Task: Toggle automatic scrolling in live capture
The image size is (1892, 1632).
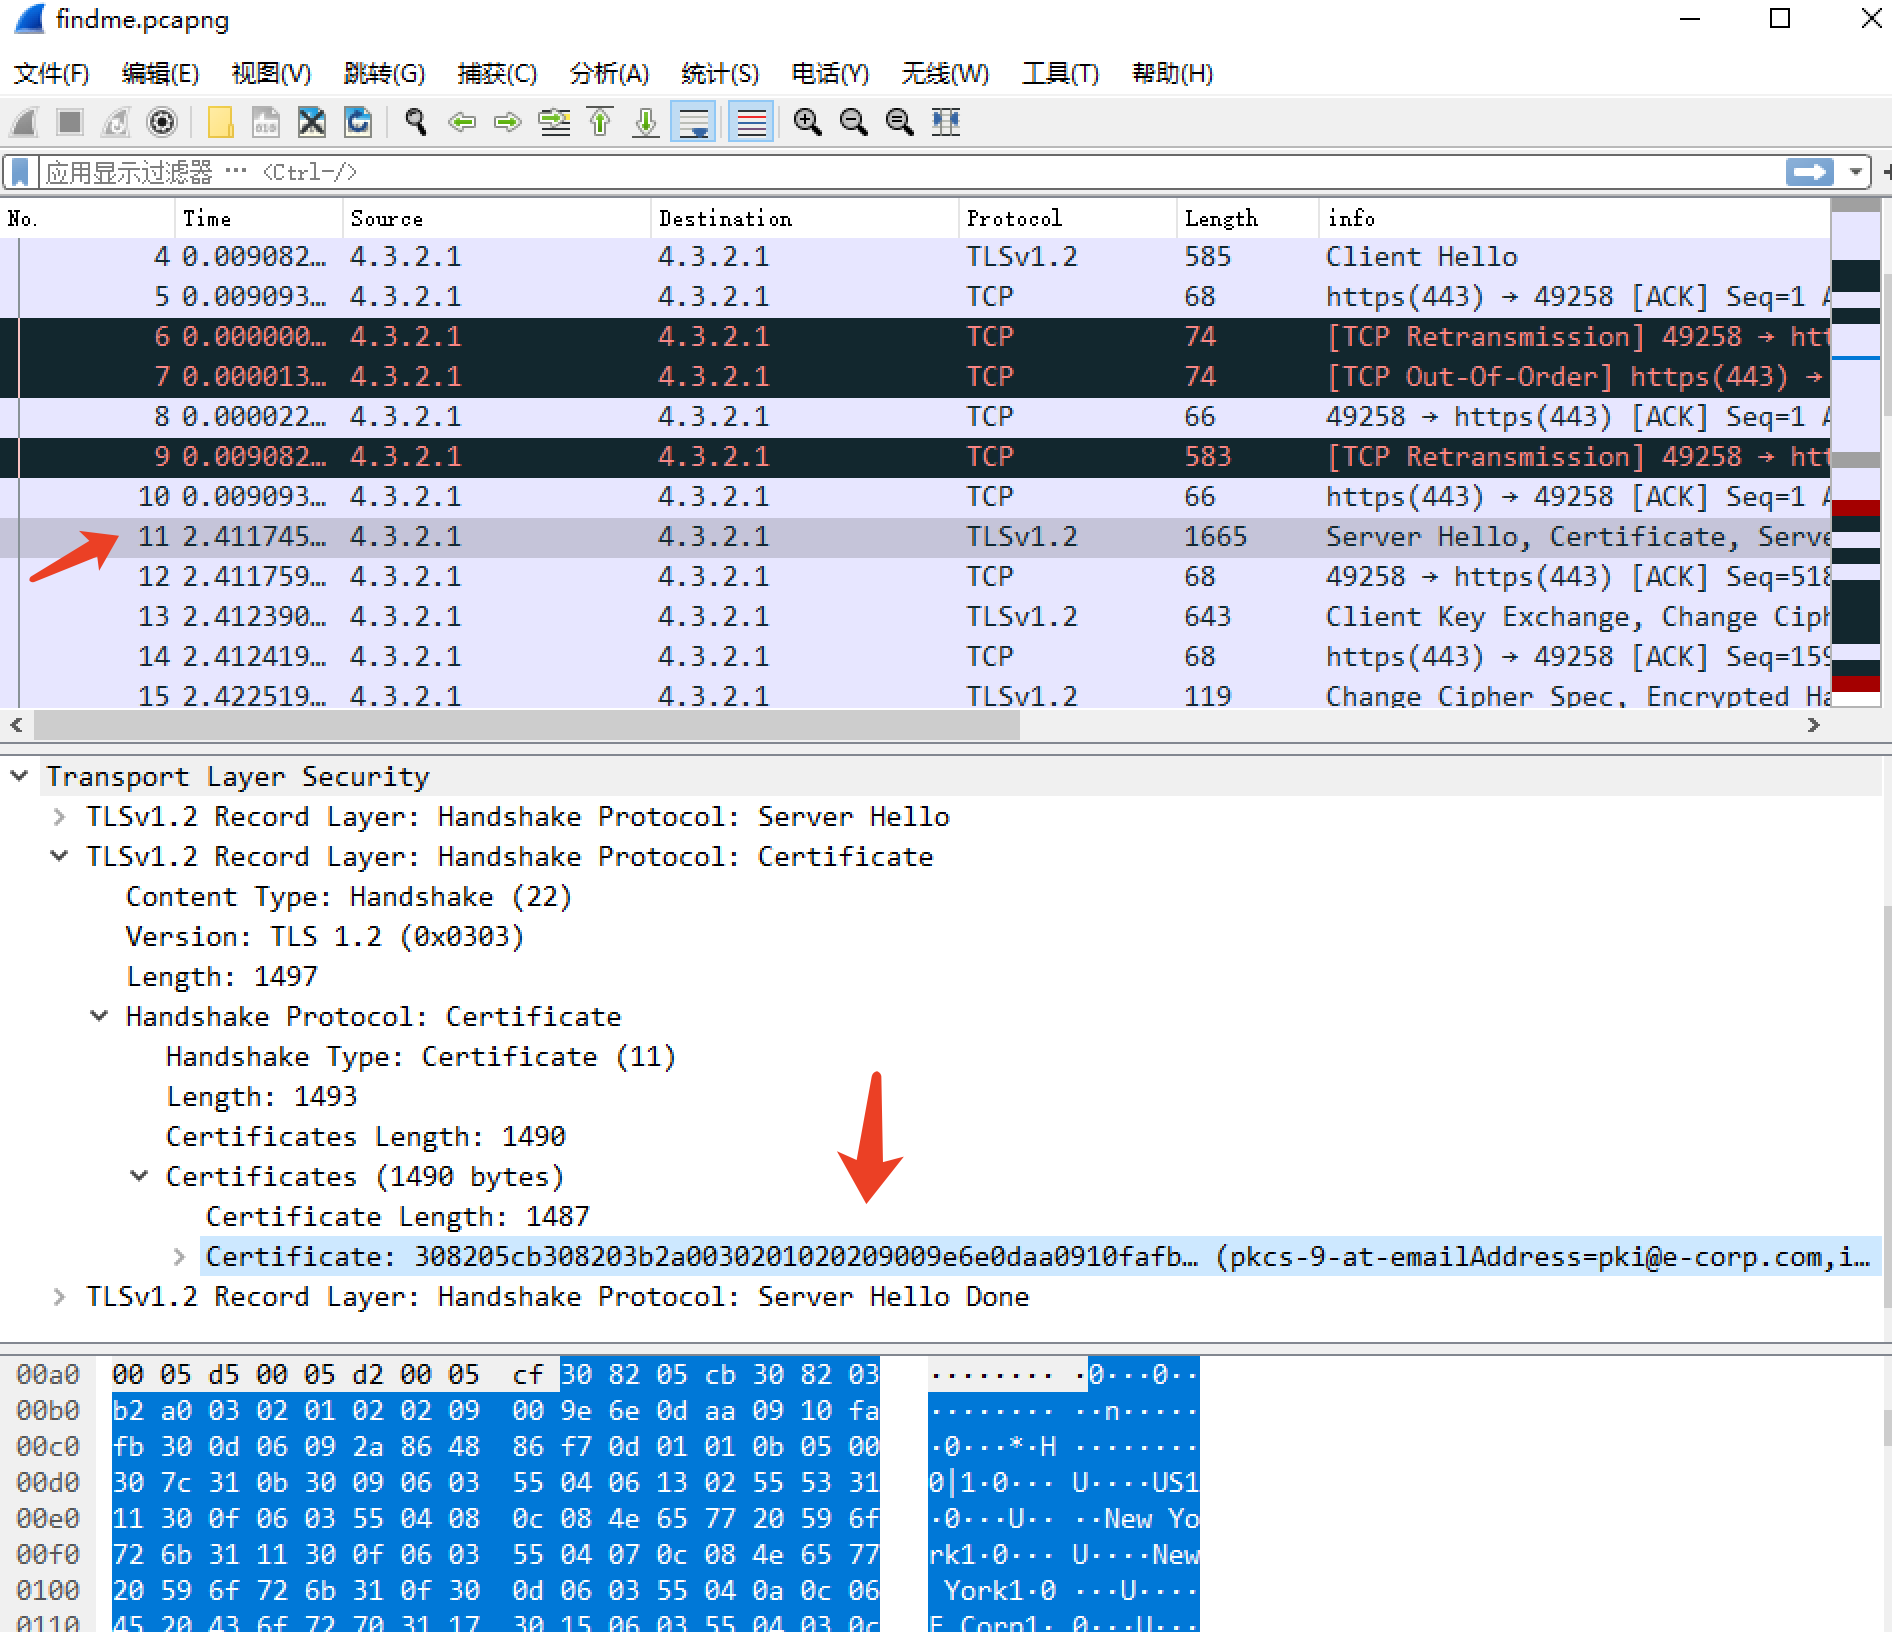Action: pyautogui.click(x=693, y=122)
